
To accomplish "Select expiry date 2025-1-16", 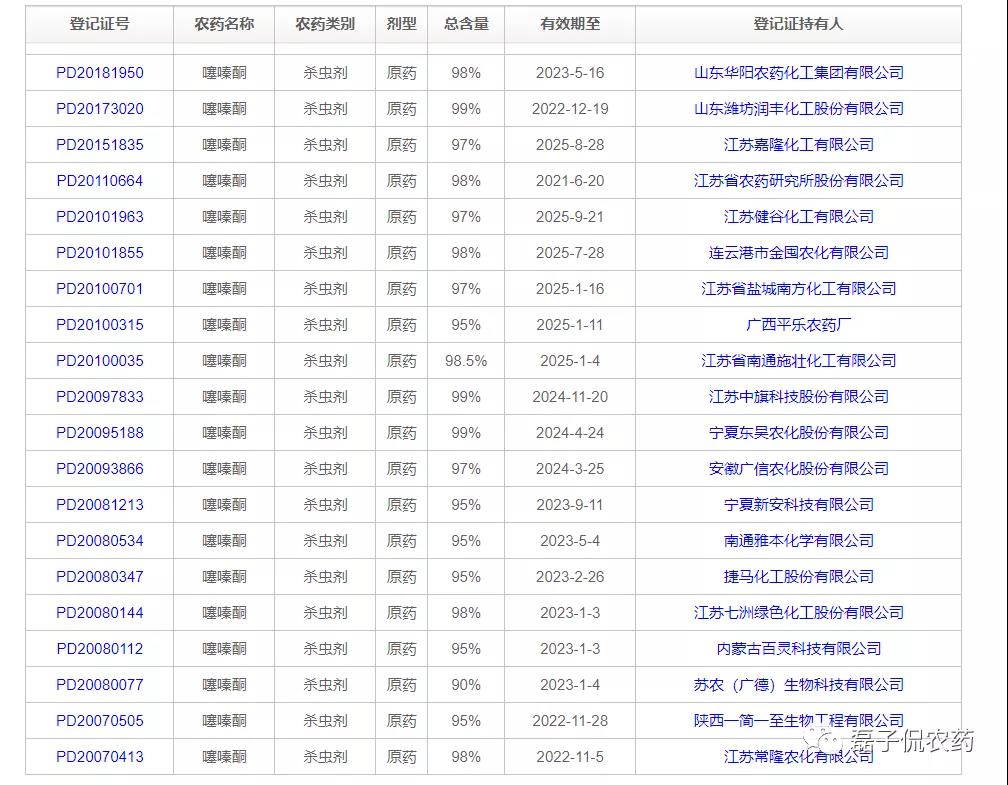I will point(570,289).
